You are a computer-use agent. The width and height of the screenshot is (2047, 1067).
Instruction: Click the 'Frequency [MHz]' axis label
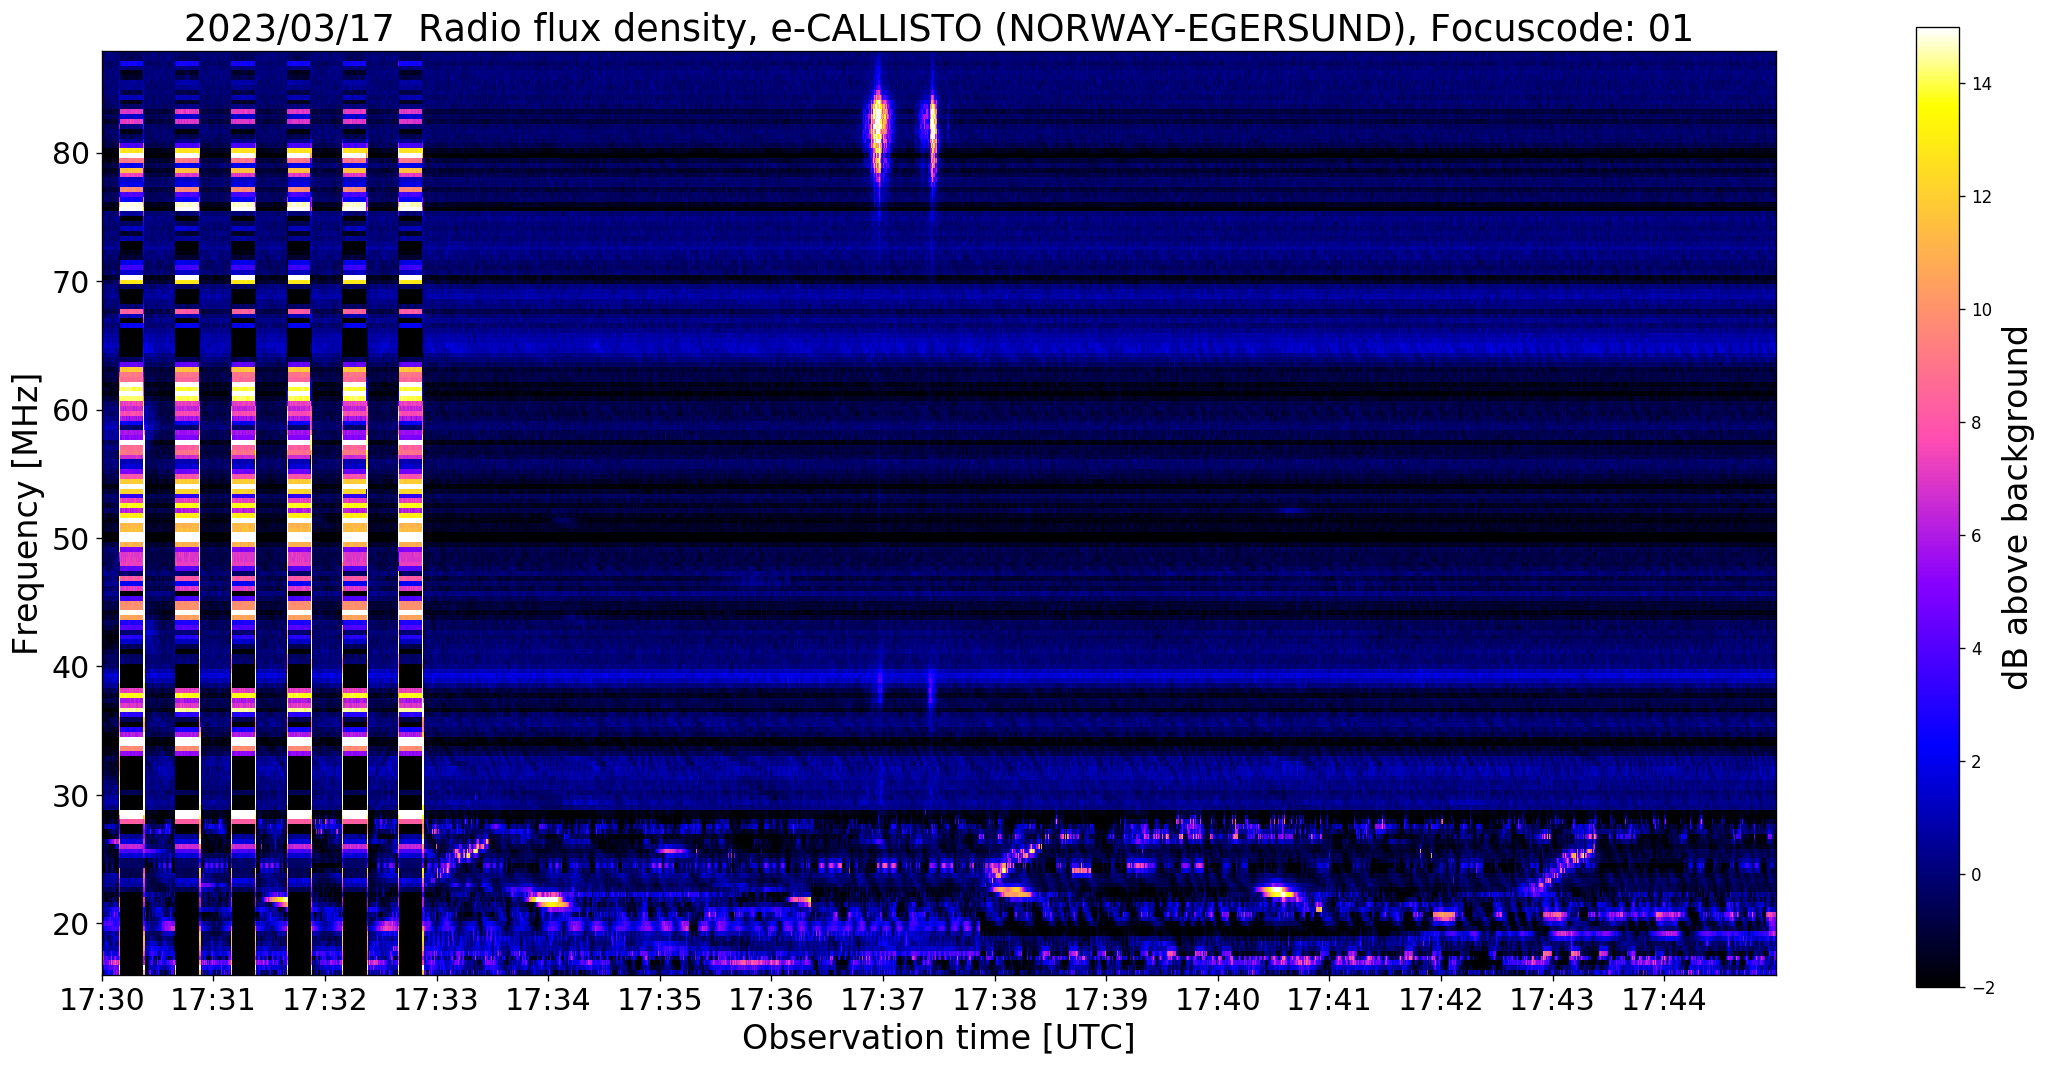[x=27, y=514]
